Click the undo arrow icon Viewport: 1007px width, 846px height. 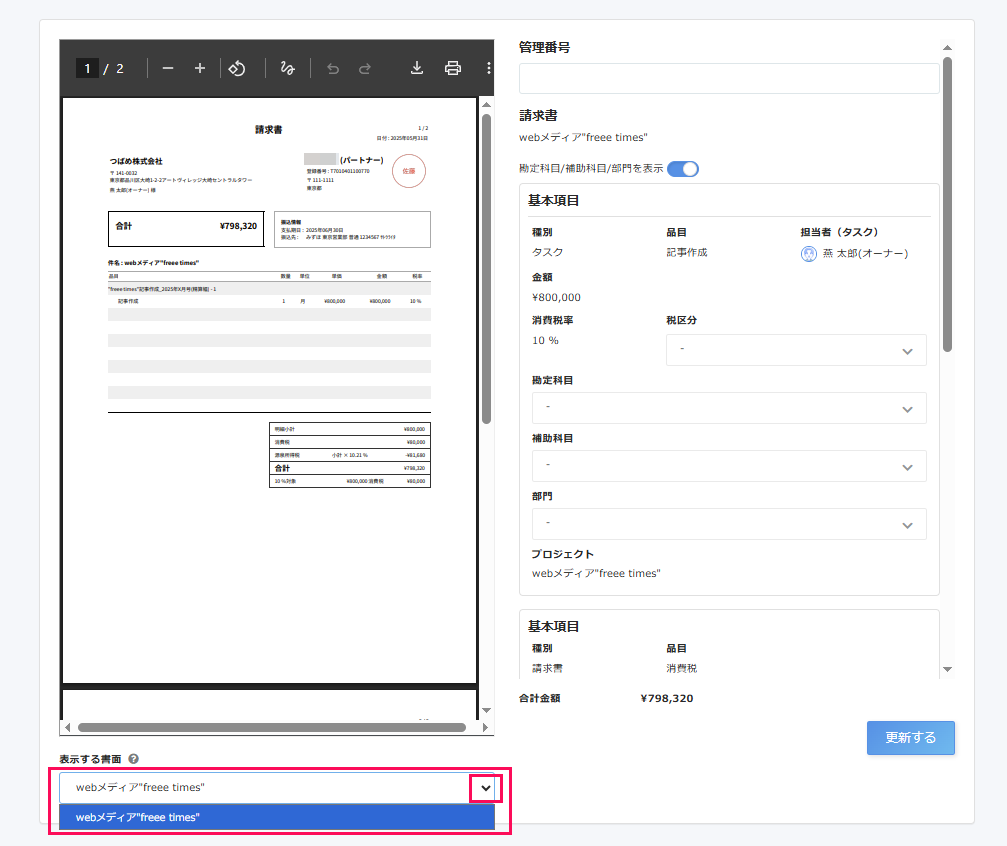coord(332,68)
